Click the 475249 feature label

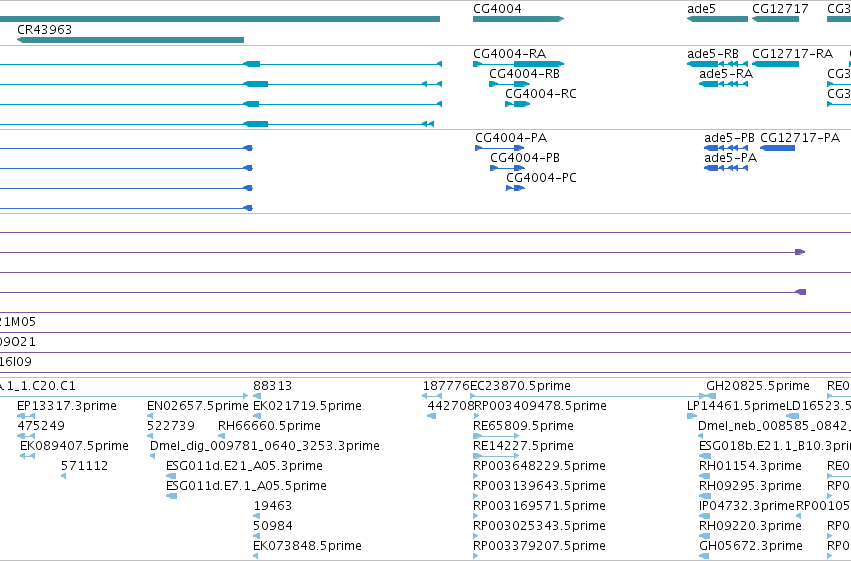(x=41, y=426)
